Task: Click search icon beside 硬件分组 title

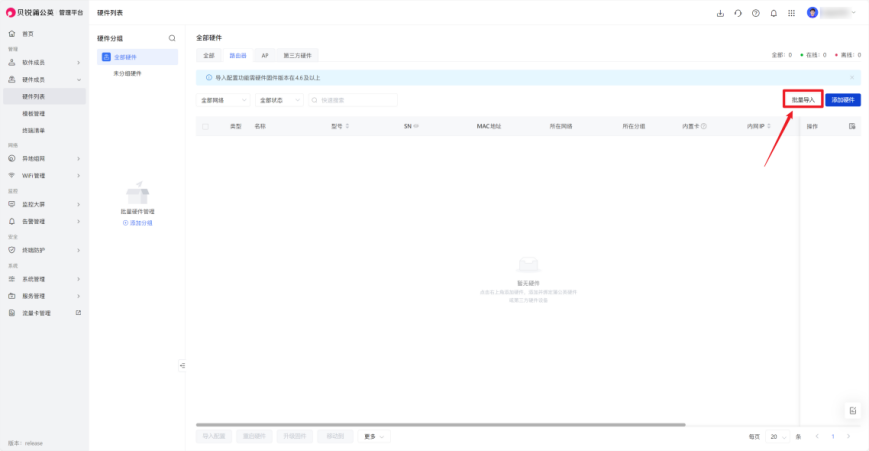Action: point(172,38)
